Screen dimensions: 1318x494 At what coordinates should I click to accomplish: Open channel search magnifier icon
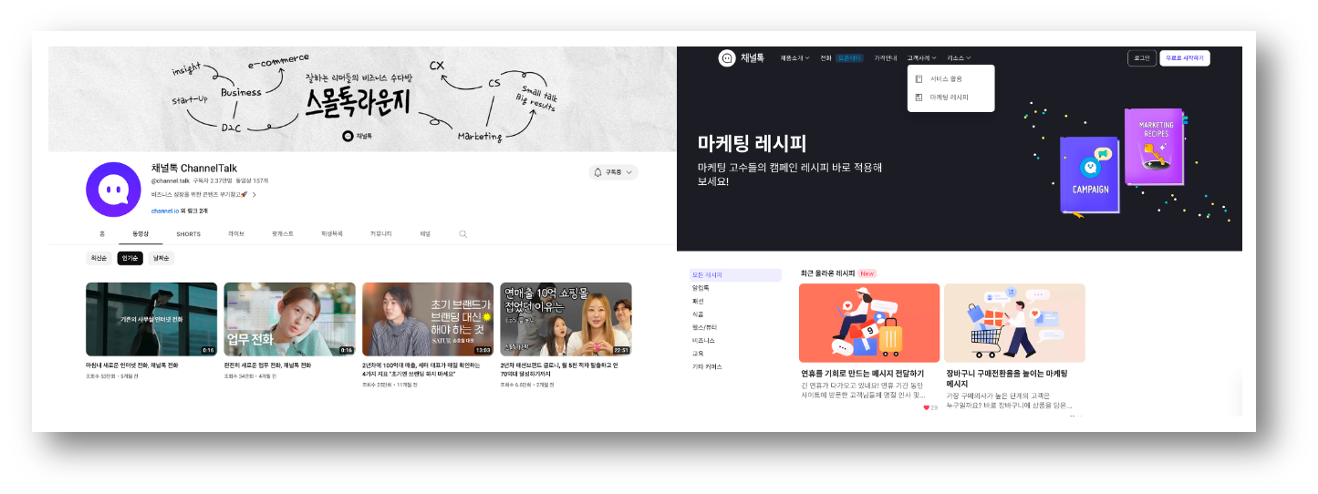pos(463,234)
